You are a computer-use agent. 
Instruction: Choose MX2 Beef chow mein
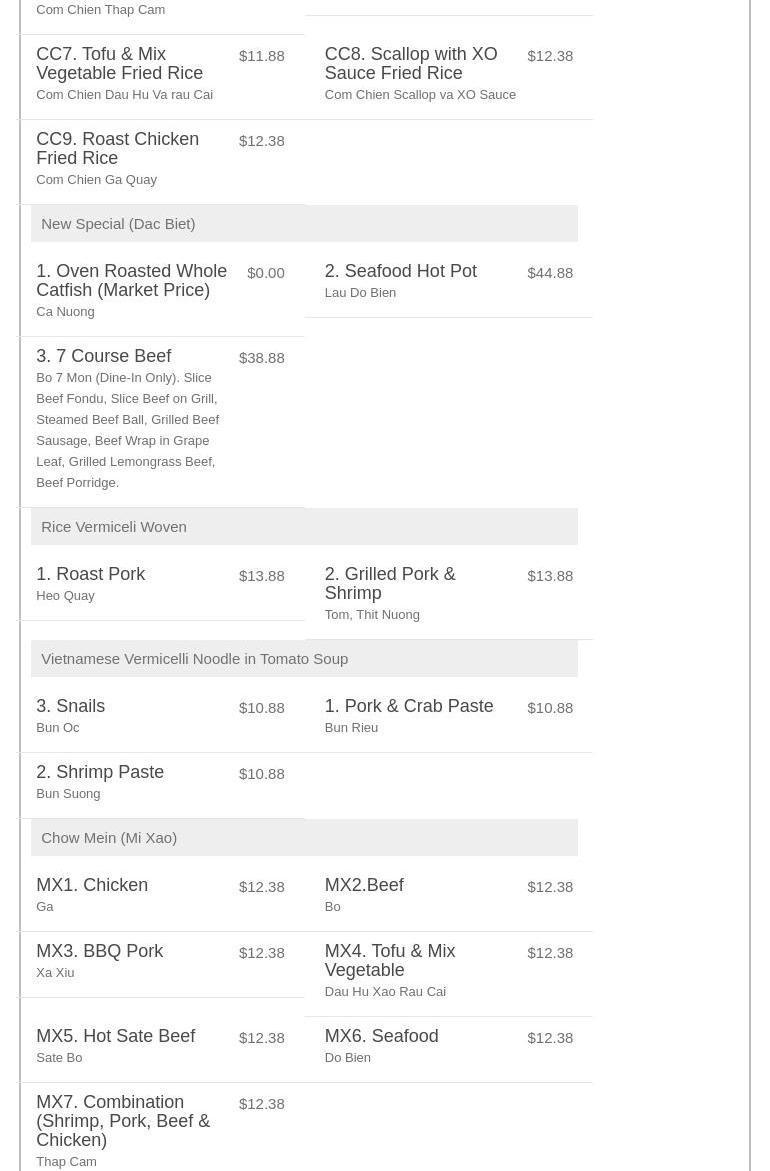[x=364, y=886]
